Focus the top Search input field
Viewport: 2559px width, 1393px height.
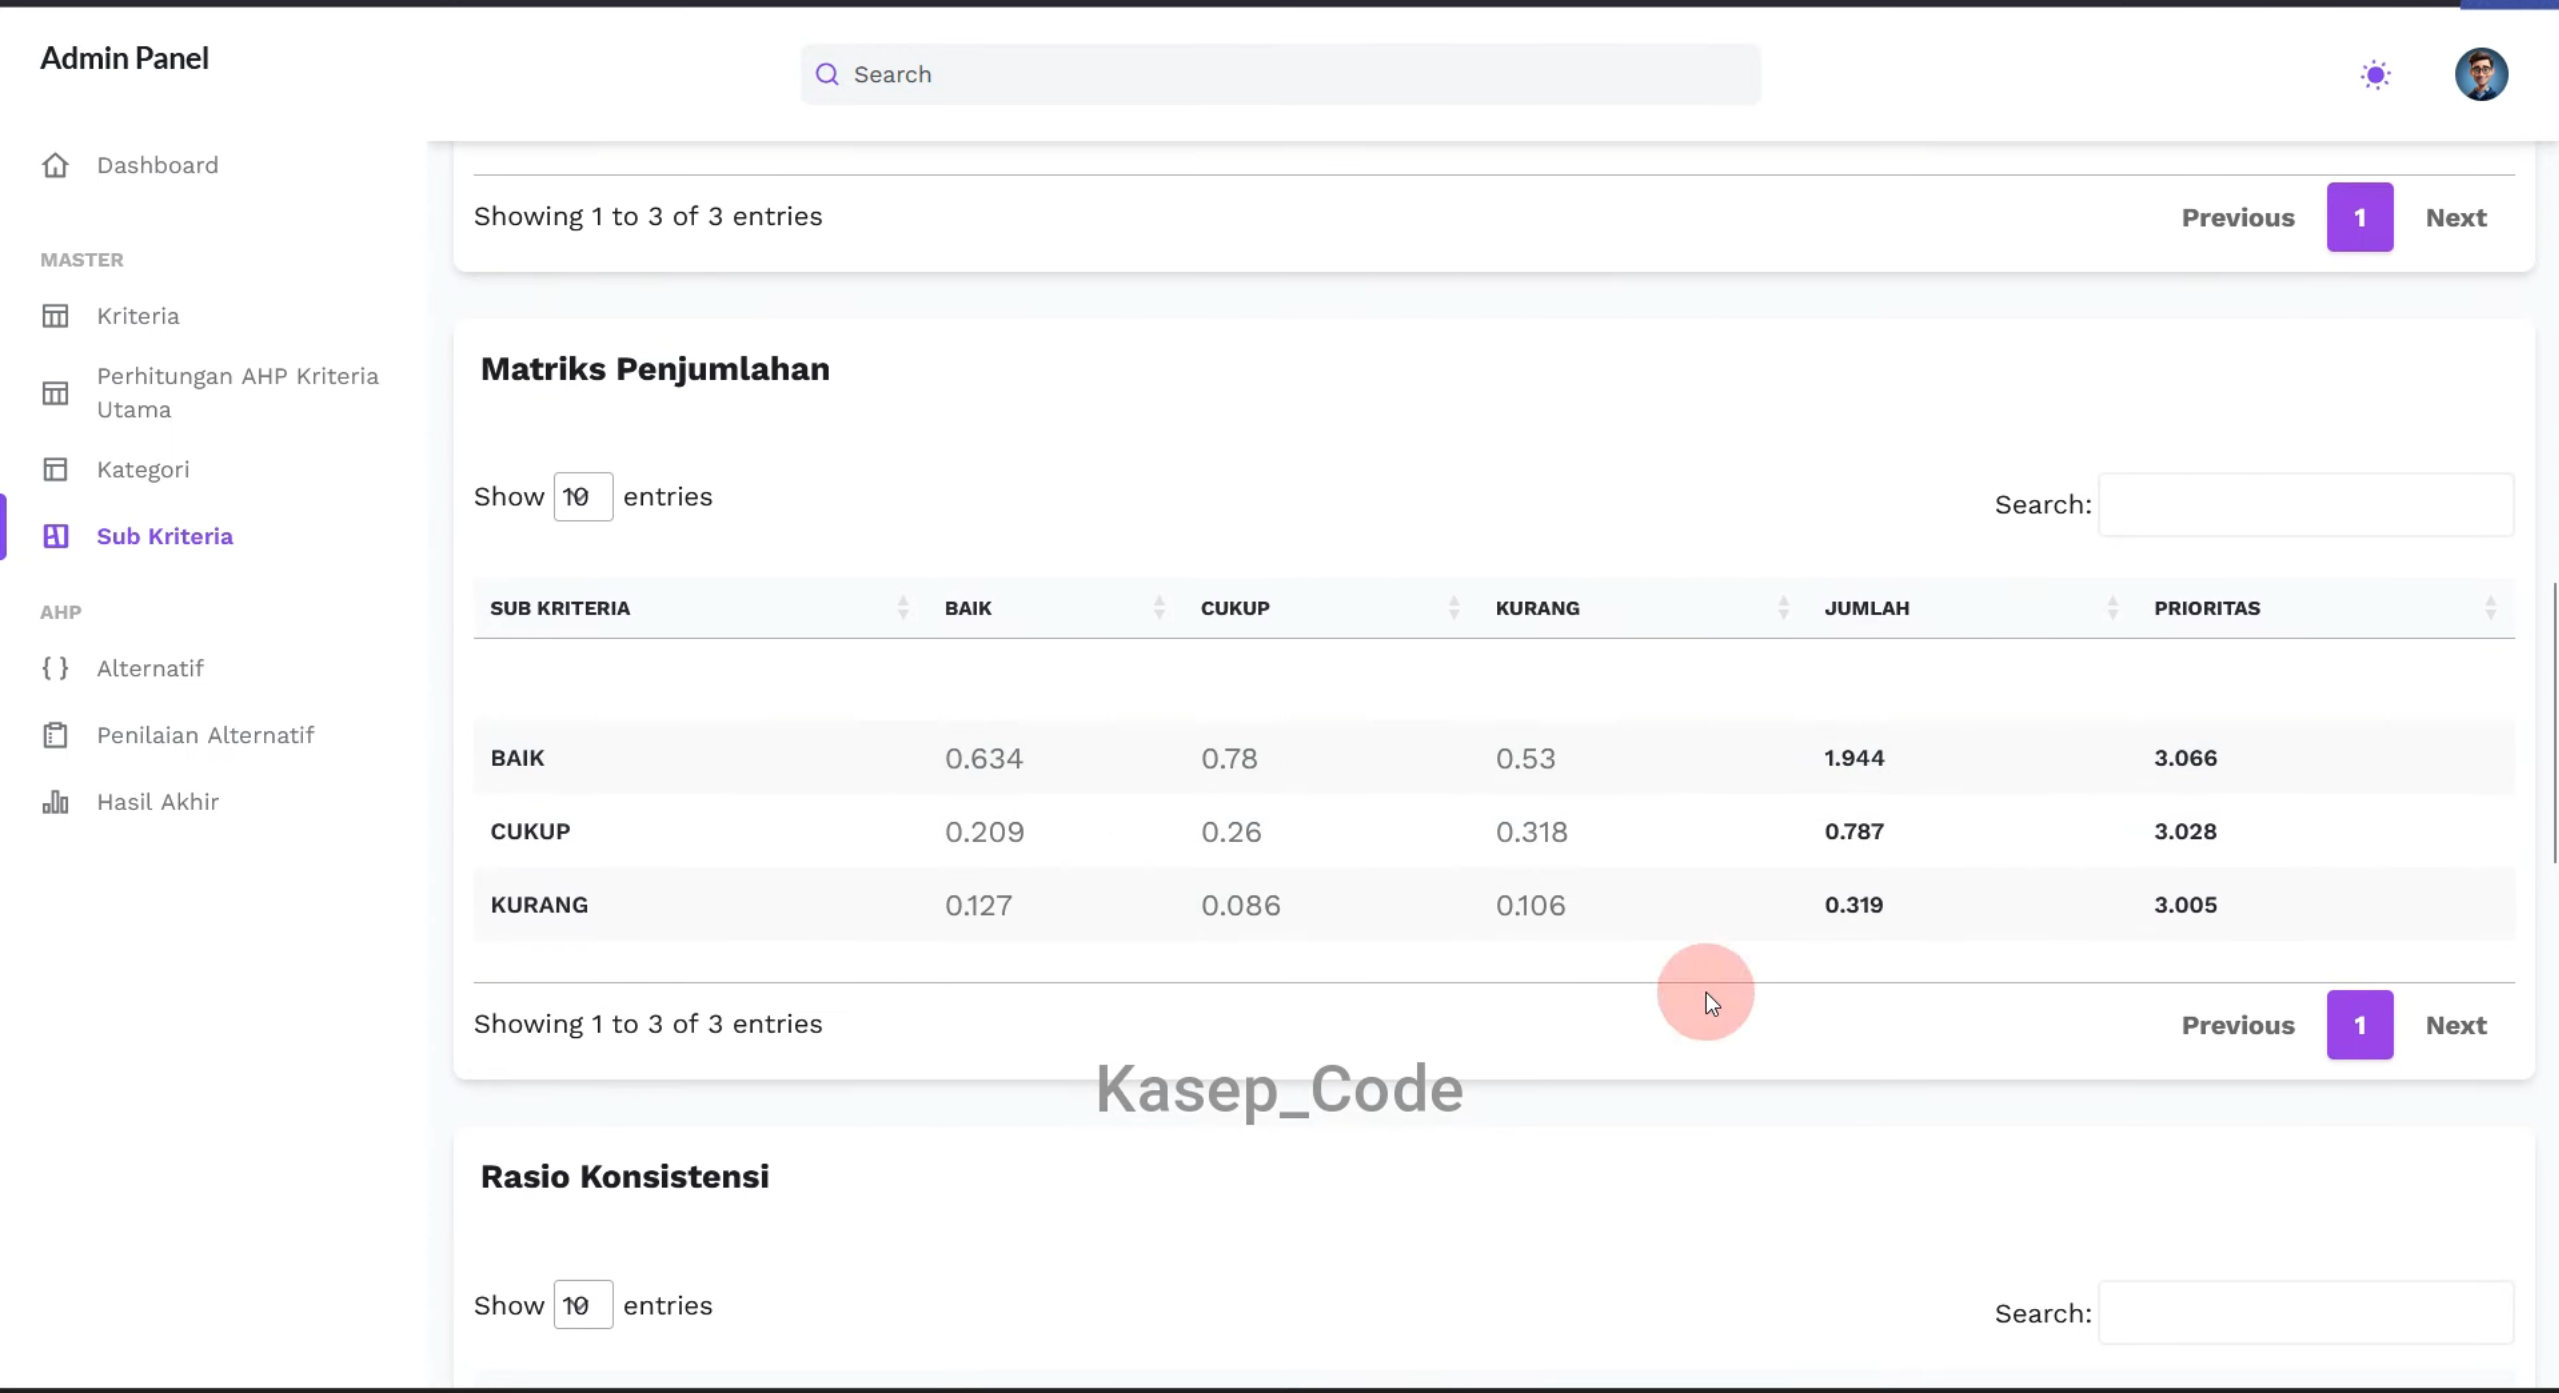pyautogui.click(x=1280, y=74)
